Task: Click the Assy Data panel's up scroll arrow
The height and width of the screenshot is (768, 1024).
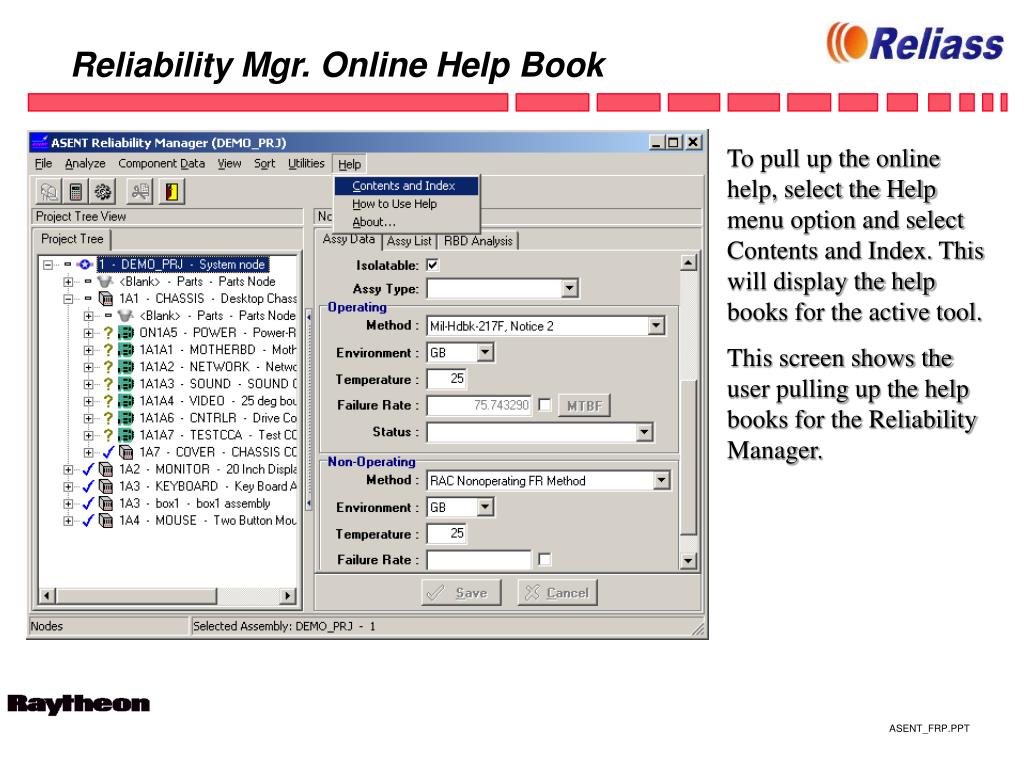Action: (688, 263)
